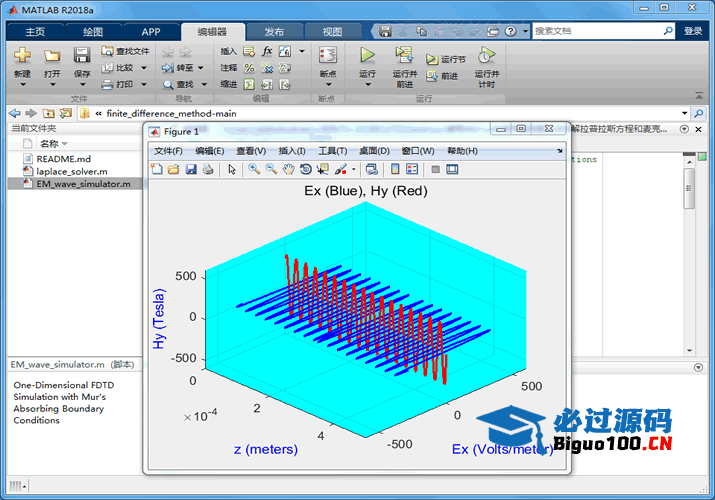This screenshot has width=715, height=500.
Task: Switch to the Publish (发布) tab
Action: coord(274,31)
